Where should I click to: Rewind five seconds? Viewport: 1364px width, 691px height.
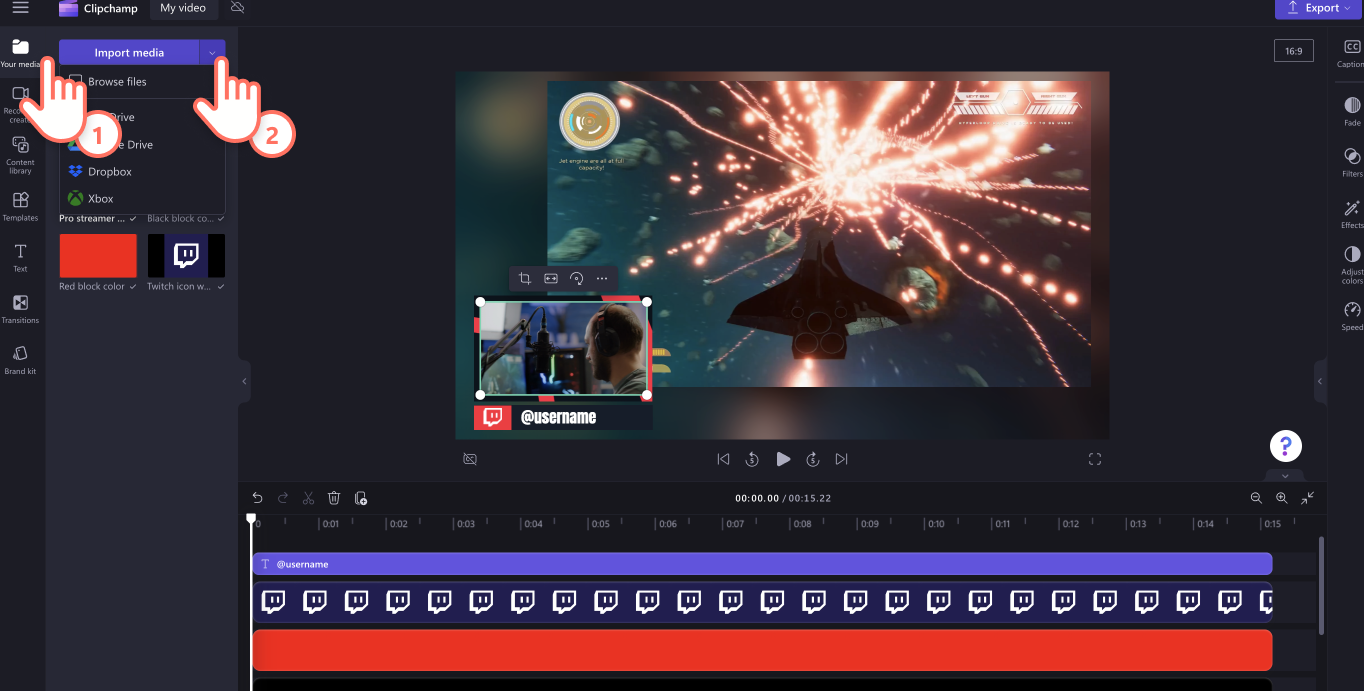pyautogui.click(x=752, y=459)
